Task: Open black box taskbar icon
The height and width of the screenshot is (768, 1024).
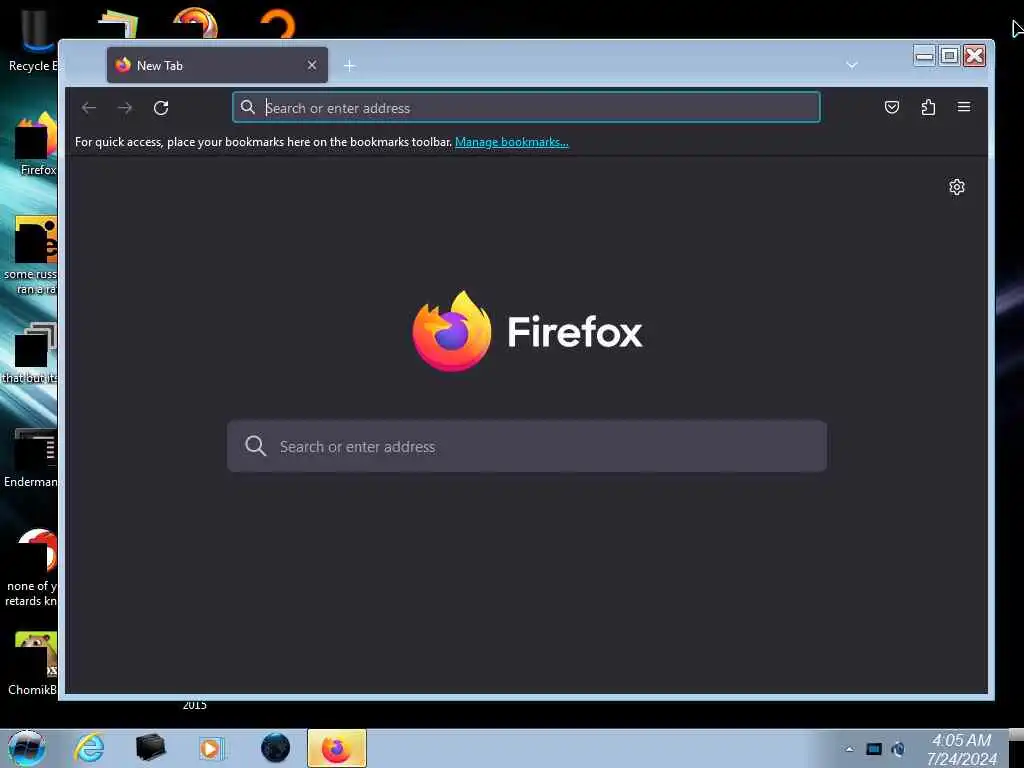Action: point(150,748)
